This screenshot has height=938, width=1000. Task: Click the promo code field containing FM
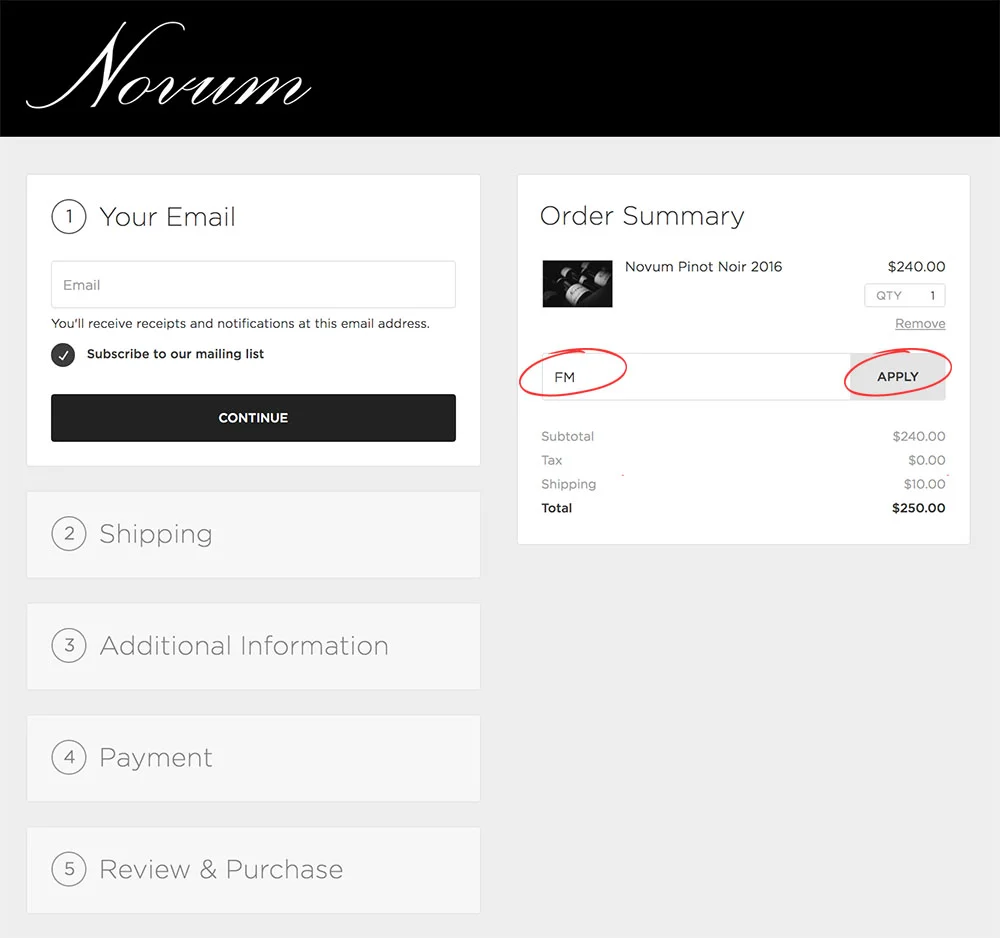pyautogui.click(x=696, y=377)
